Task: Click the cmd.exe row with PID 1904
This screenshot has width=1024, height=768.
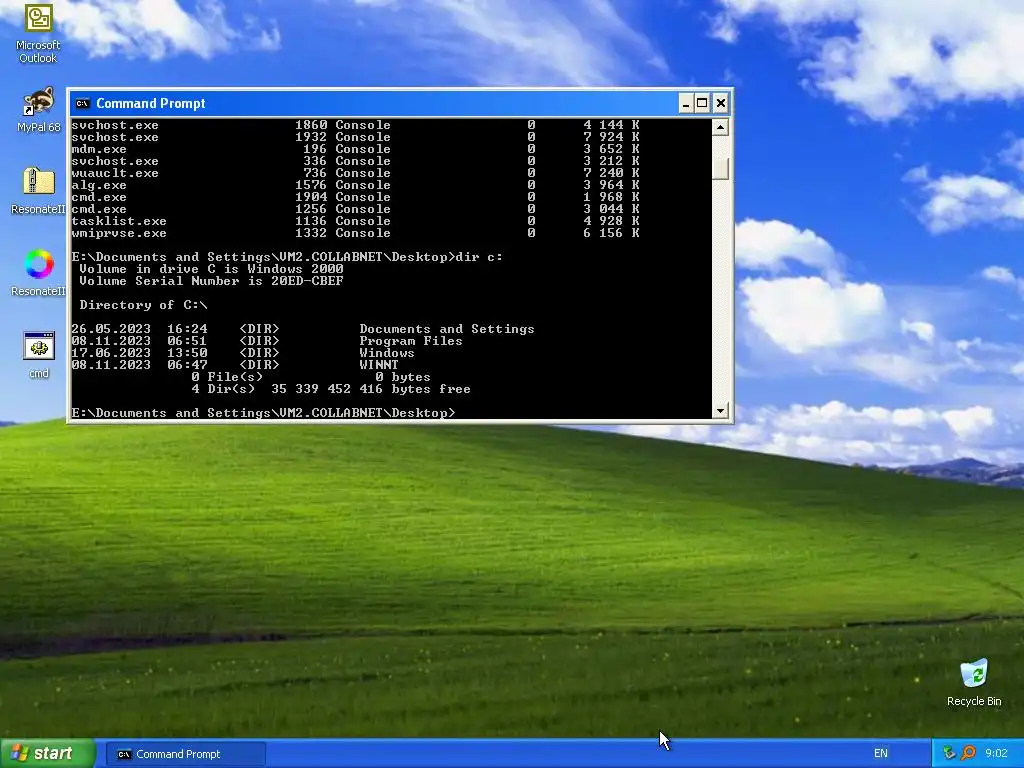Action: (x=355, y=197)
